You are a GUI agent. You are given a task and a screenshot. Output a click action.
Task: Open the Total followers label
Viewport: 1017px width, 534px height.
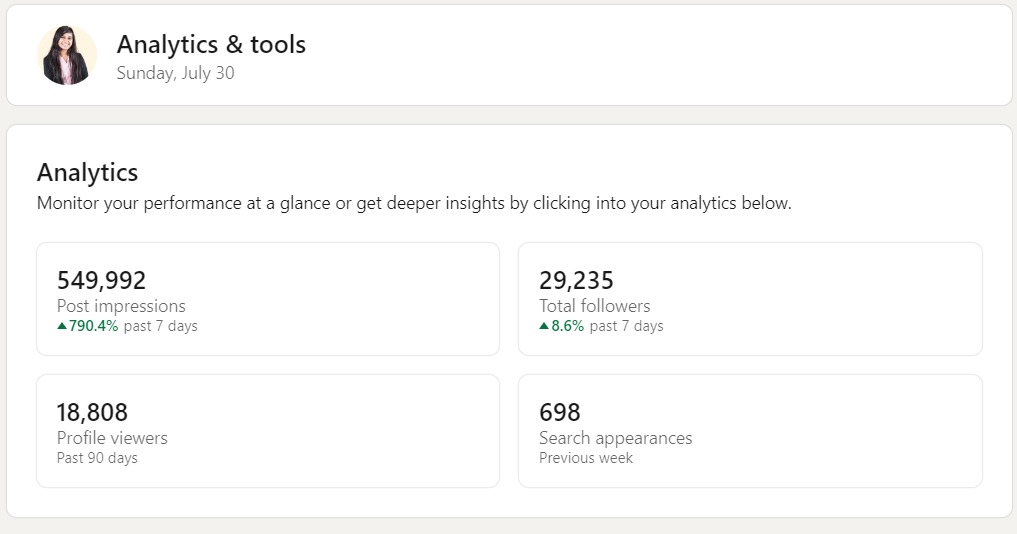[594, 306]
